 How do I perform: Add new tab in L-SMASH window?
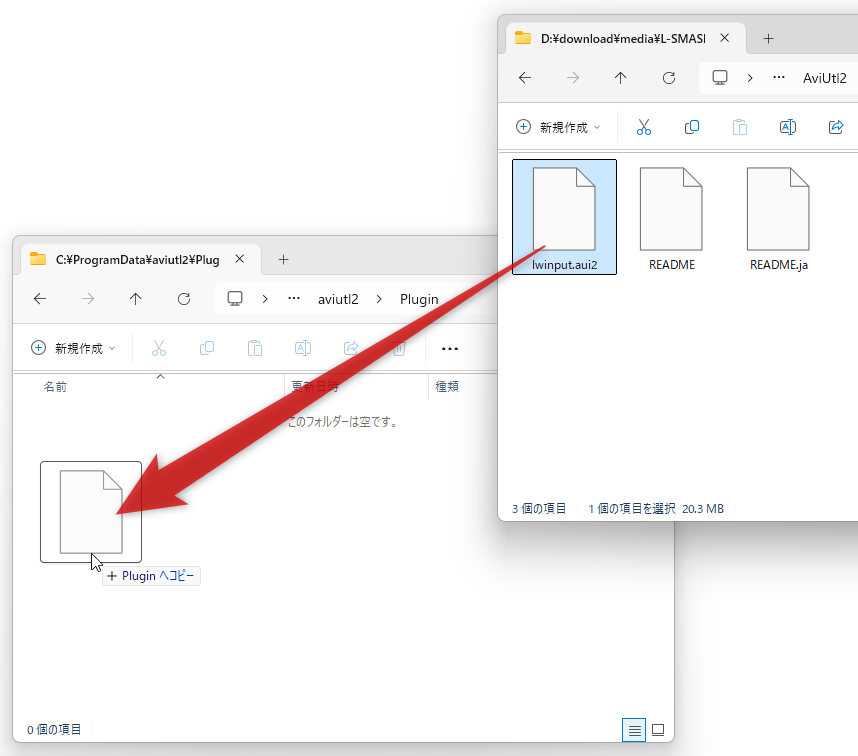tap(768, 38)
